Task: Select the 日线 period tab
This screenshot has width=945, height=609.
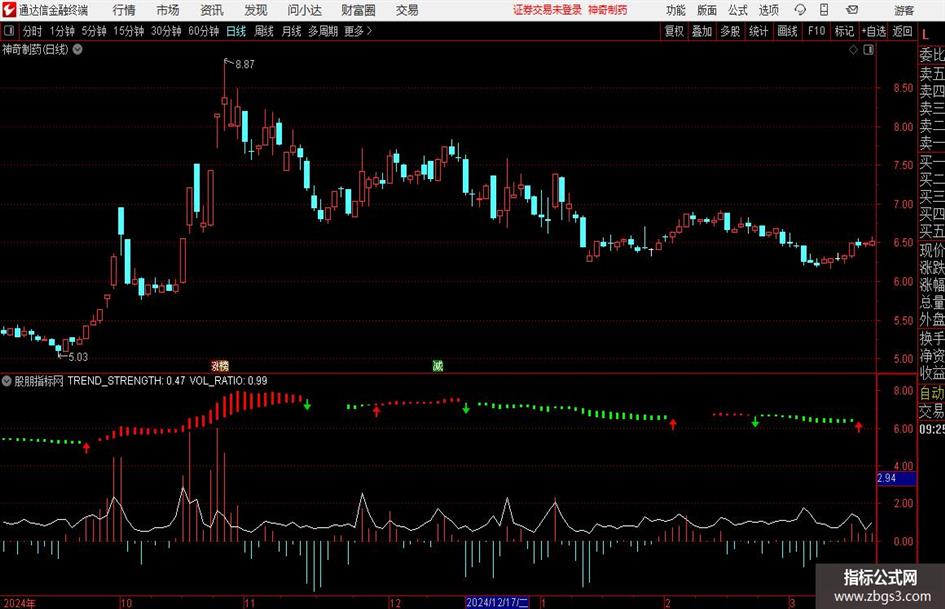Action: [x=236, y=31]
